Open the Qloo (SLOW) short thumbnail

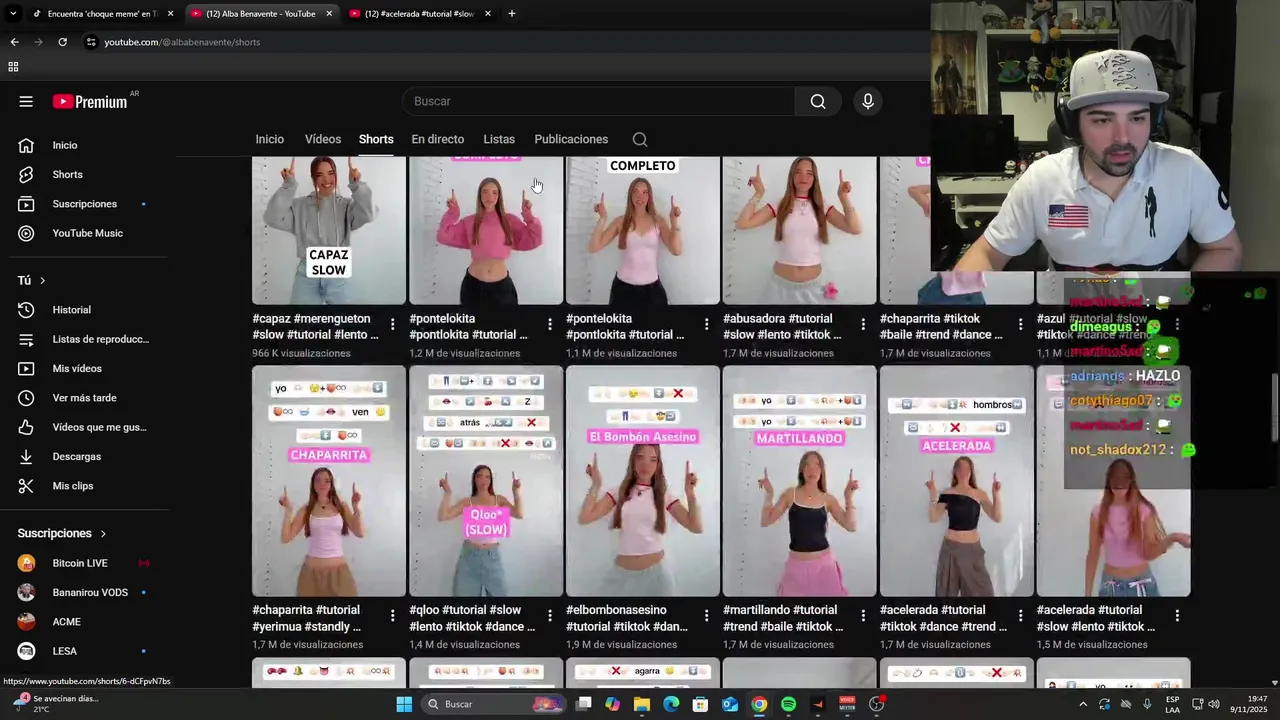point(486,481)
